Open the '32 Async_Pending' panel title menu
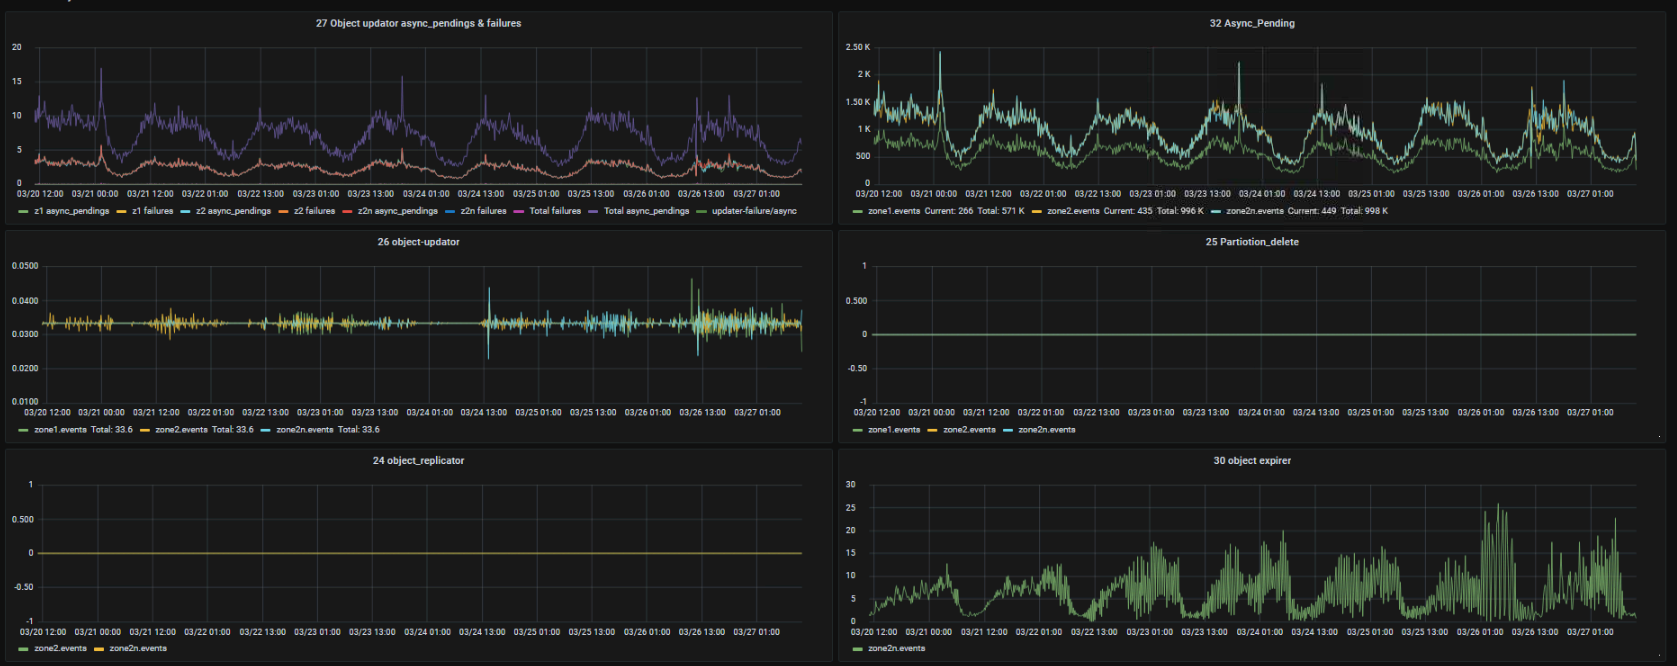 tap(1251, 23)
